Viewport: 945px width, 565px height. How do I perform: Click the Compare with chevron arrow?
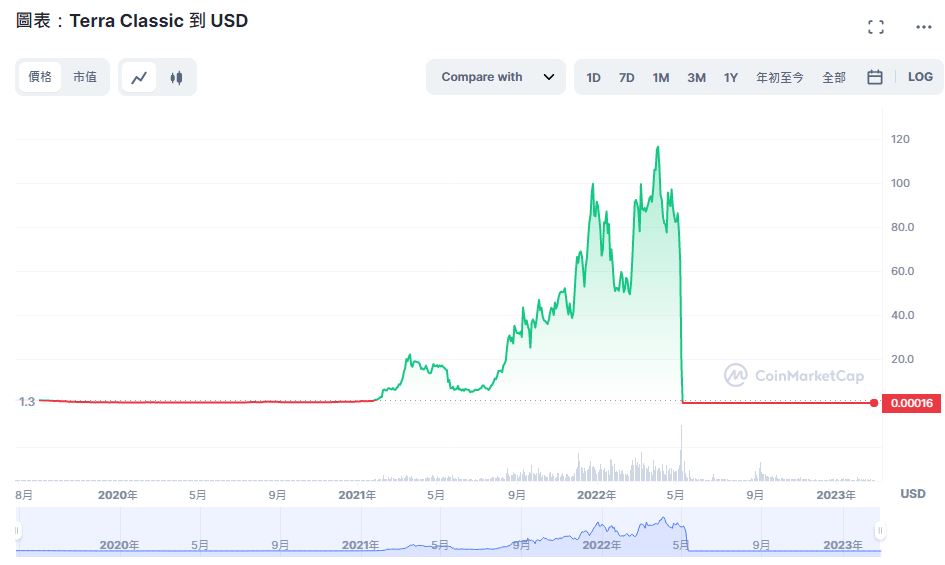tap(549, 77)
